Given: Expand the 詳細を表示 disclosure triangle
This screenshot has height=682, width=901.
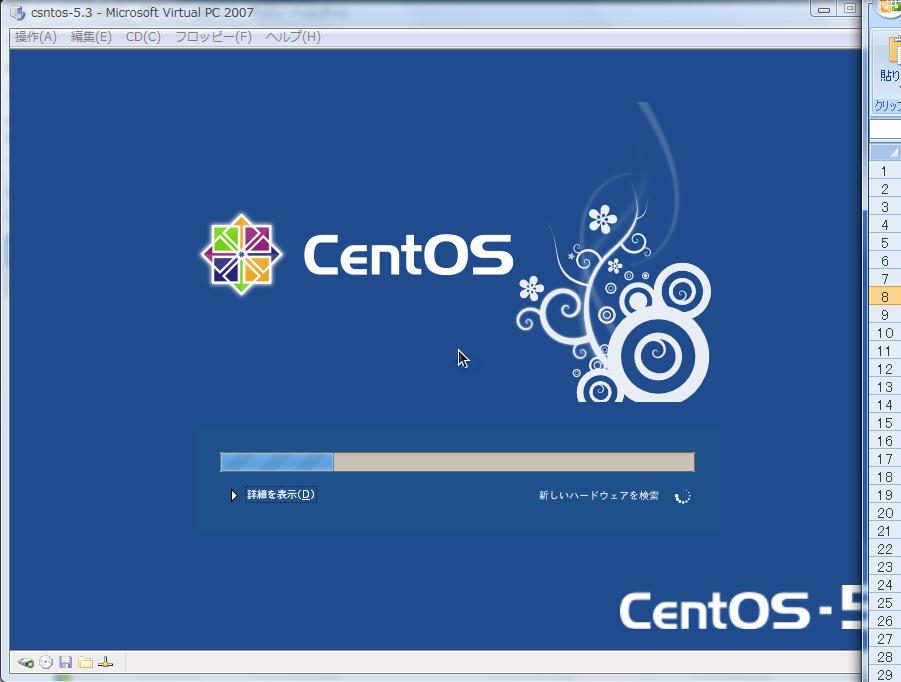Looking at the screenshot, I should pos(234,495).
